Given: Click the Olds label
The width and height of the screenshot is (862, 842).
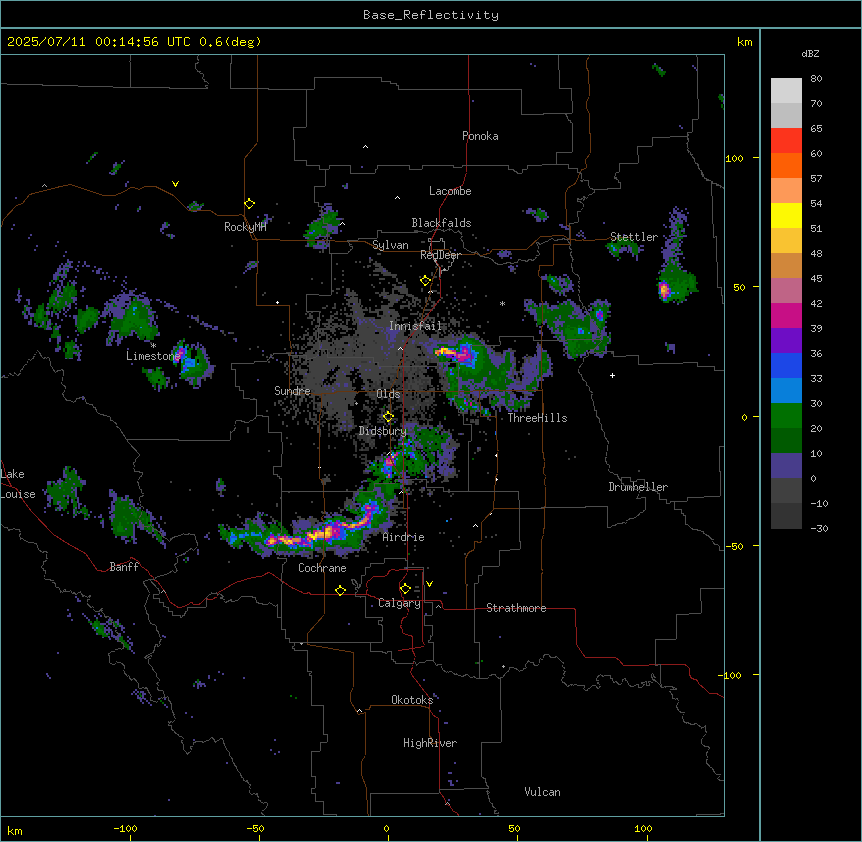Looking at the screenshot, I should tap(388, 394).
